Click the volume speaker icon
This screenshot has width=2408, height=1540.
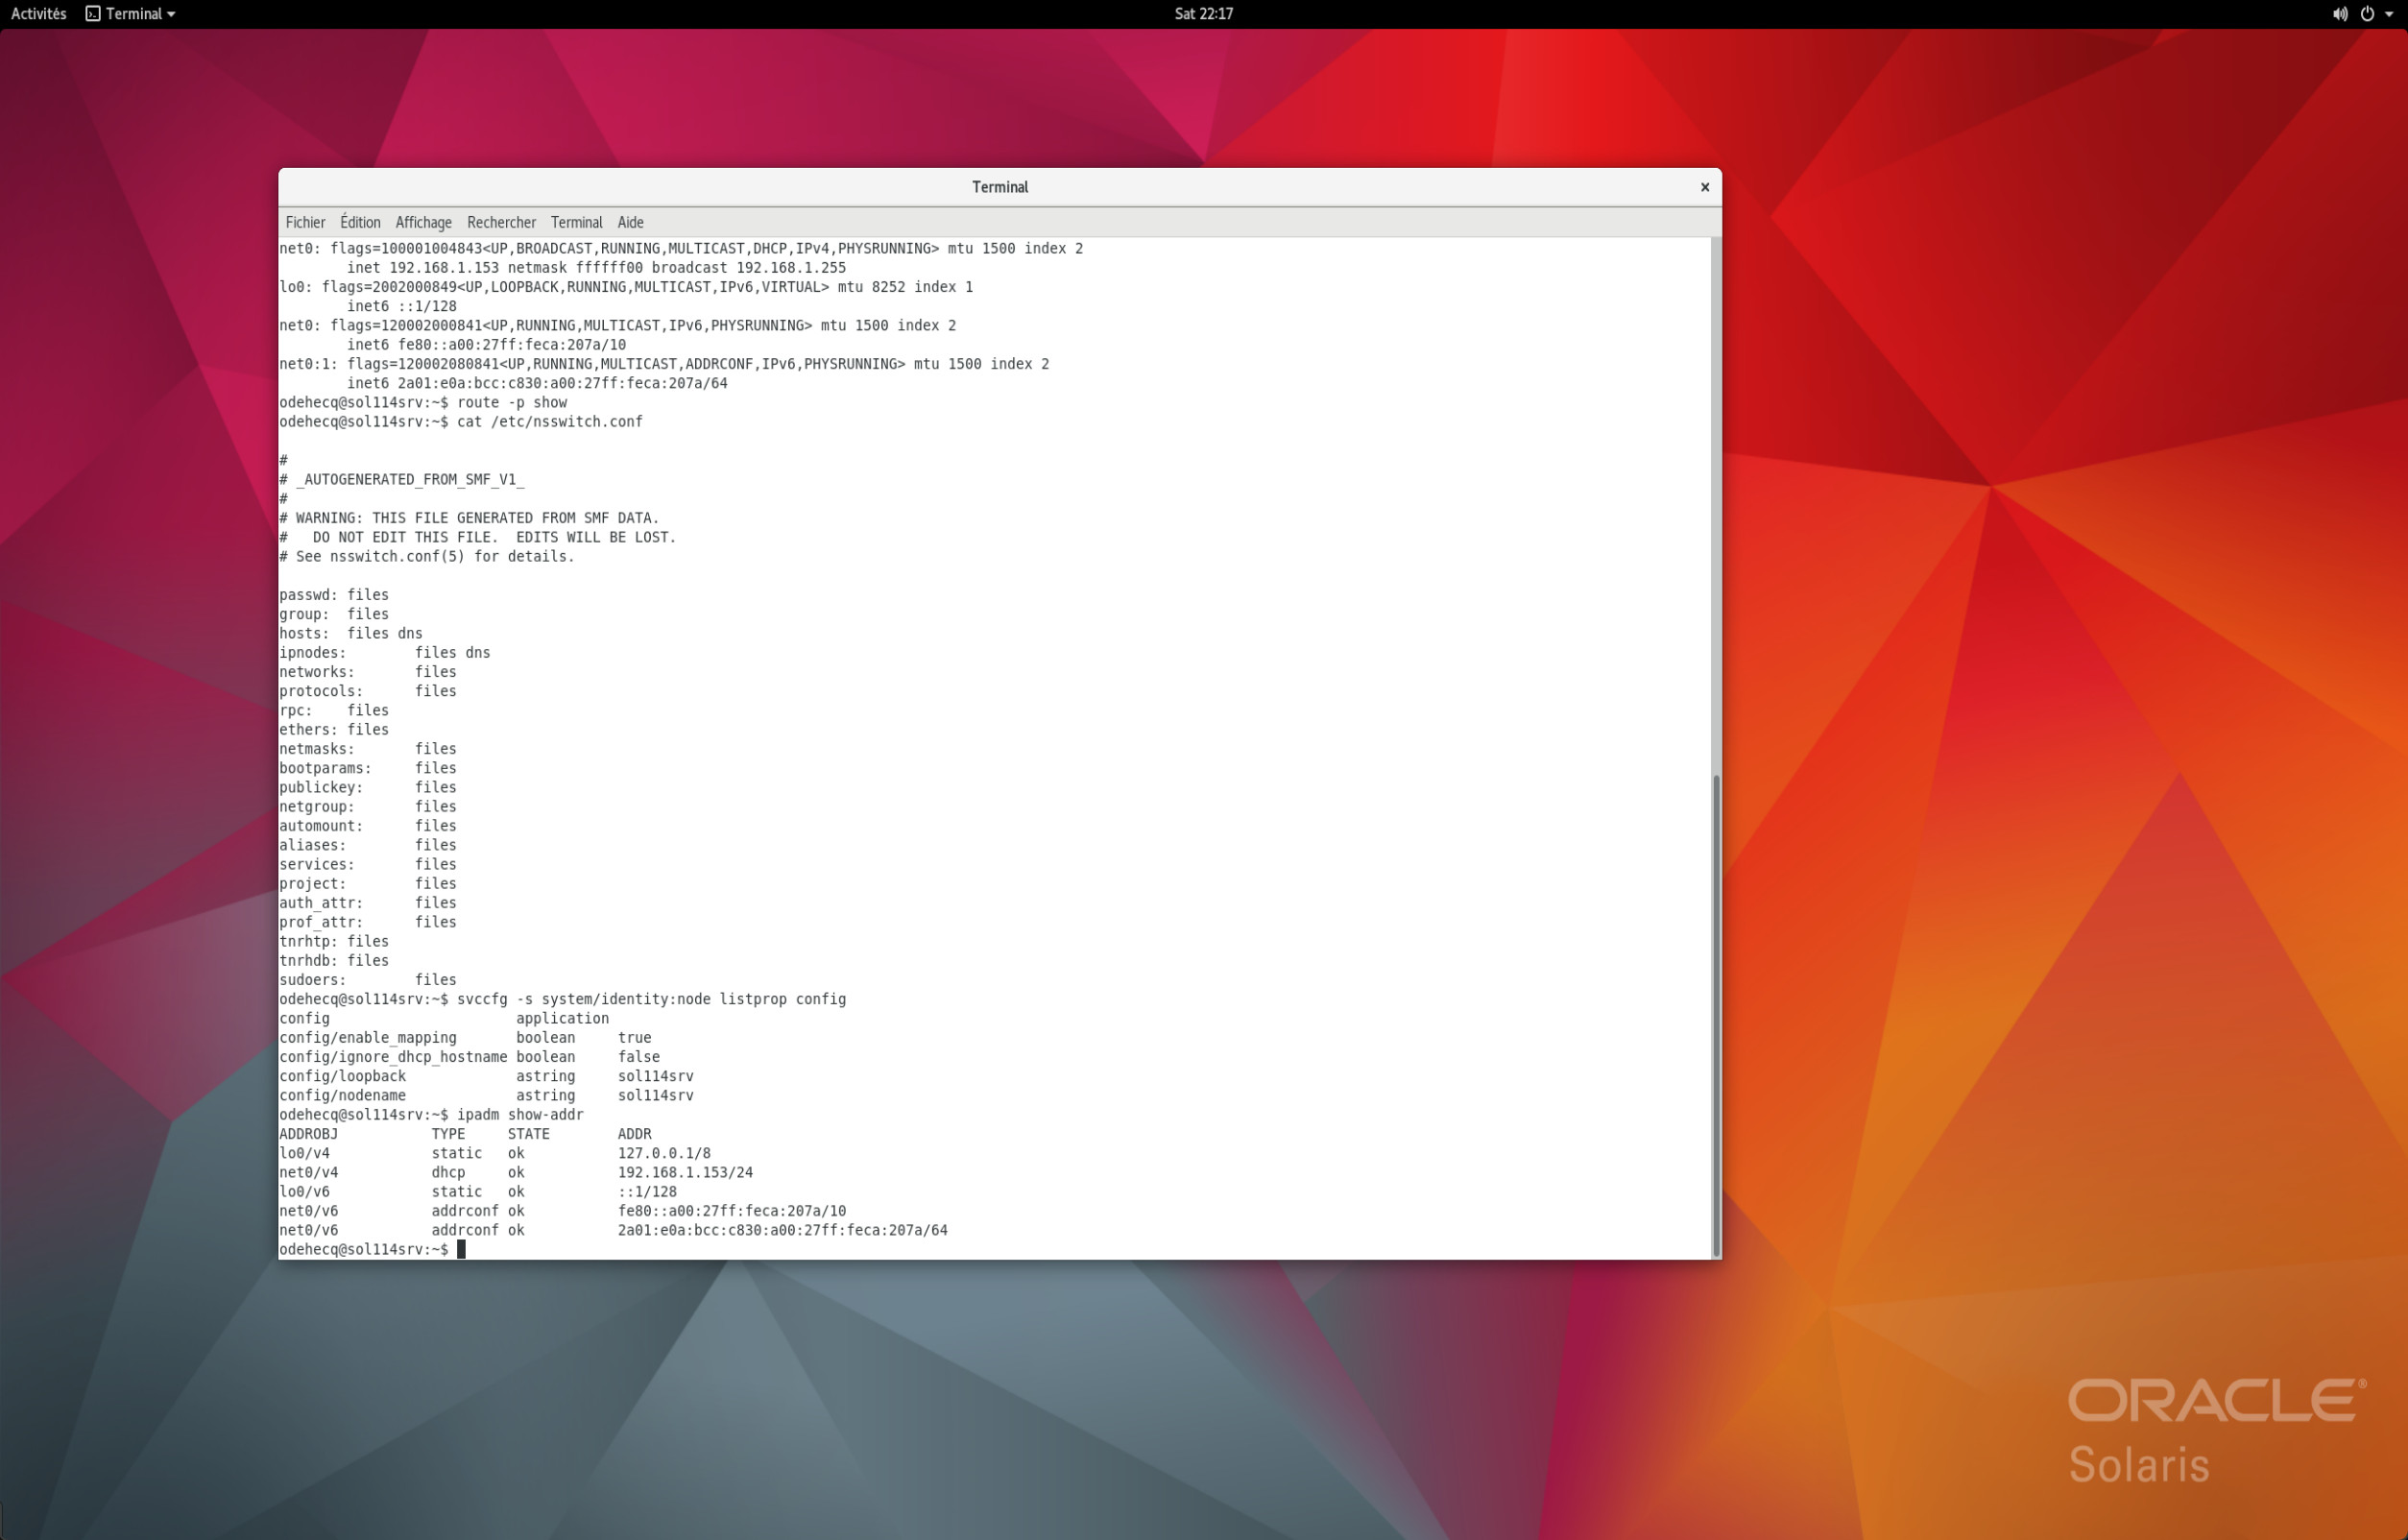(2339, 14)
